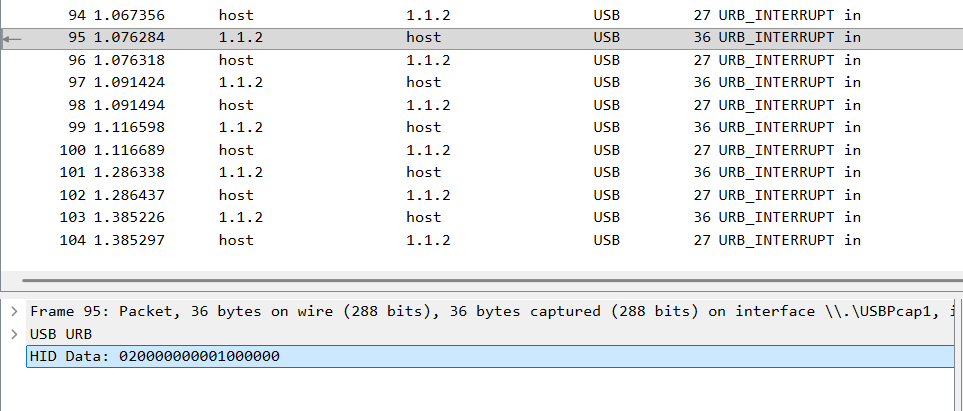Viewport: 963px width, 411px height.
Task: Select packet number 98 in the list
Action: (x=76, y=105)
